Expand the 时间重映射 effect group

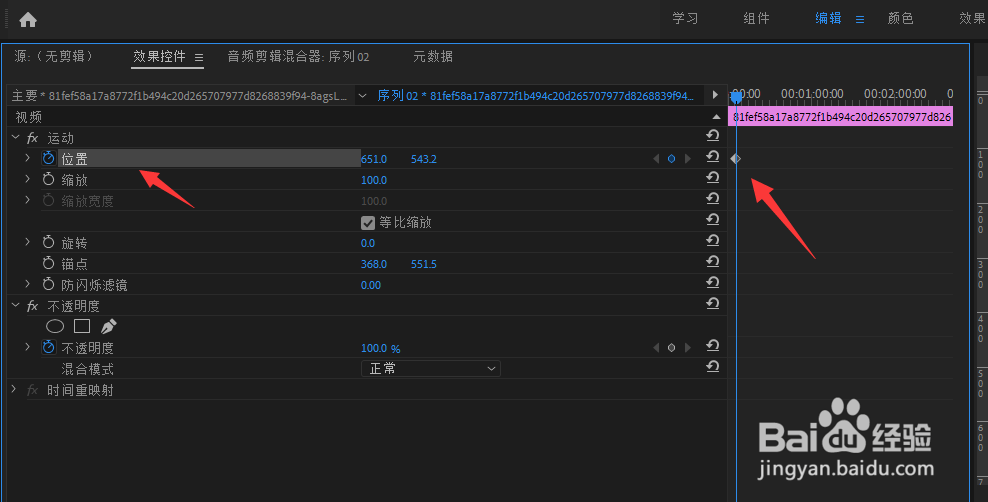click(14, 389)
